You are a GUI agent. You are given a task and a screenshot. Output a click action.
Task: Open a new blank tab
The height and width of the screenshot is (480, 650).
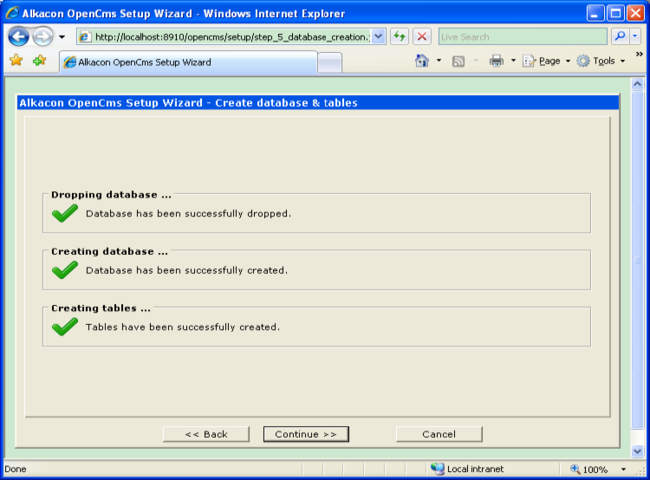330,63
